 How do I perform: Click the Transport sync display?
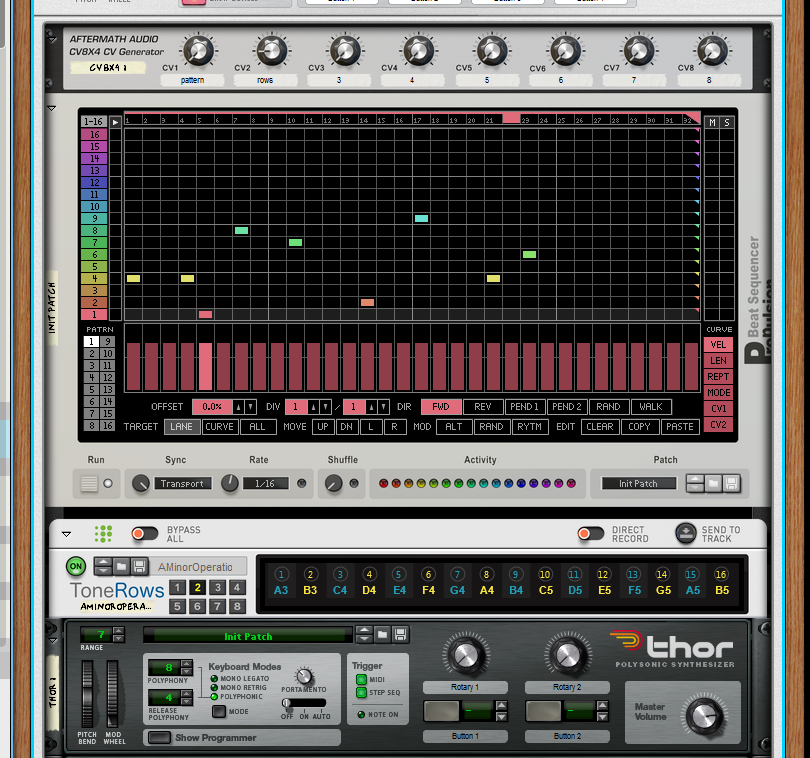[182, 484]
